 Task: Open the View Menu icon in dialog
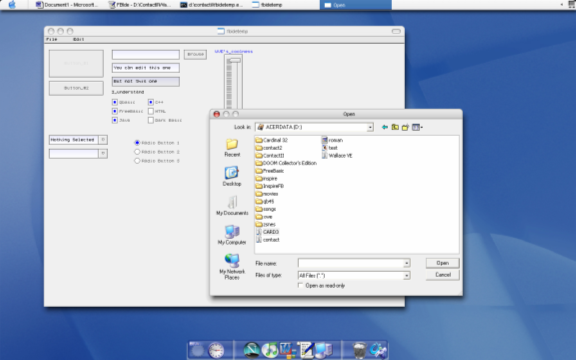point(417,127)
